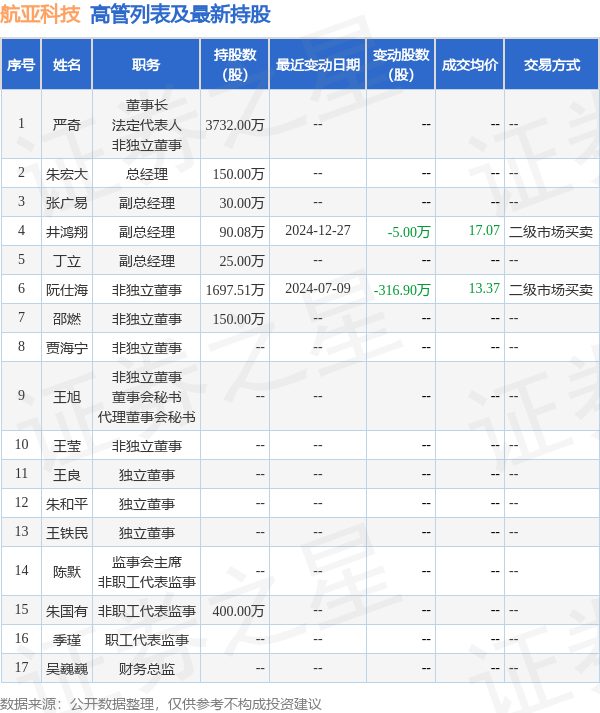600x713 pixels.
Task: Click the name 王旭
Action: pos(66,397)
